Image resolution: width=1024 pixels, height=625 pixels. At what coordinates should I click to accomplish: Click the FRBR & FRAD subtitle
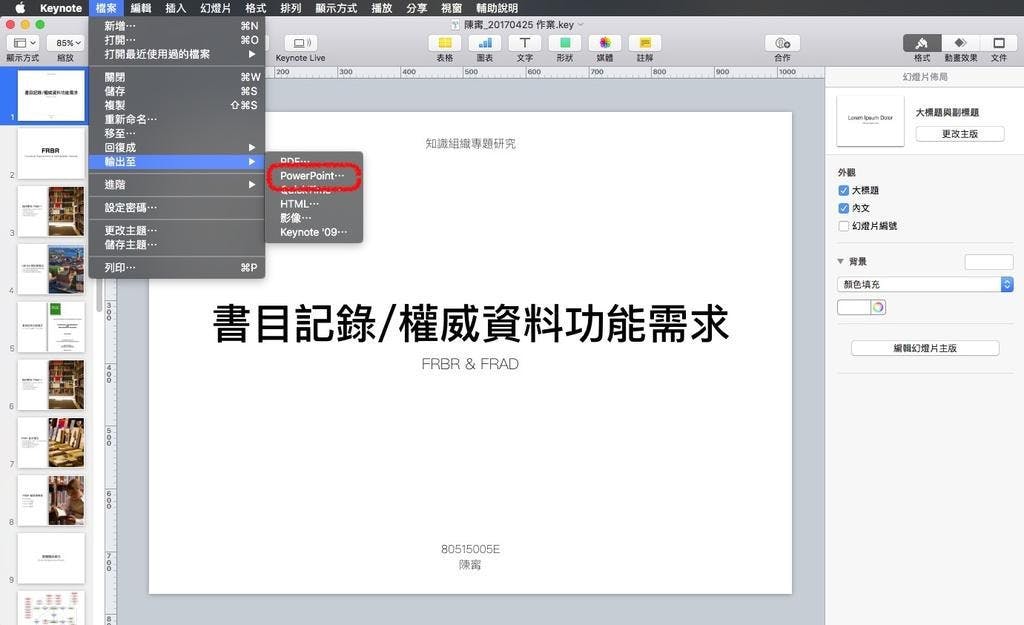[x=470, y=364]
